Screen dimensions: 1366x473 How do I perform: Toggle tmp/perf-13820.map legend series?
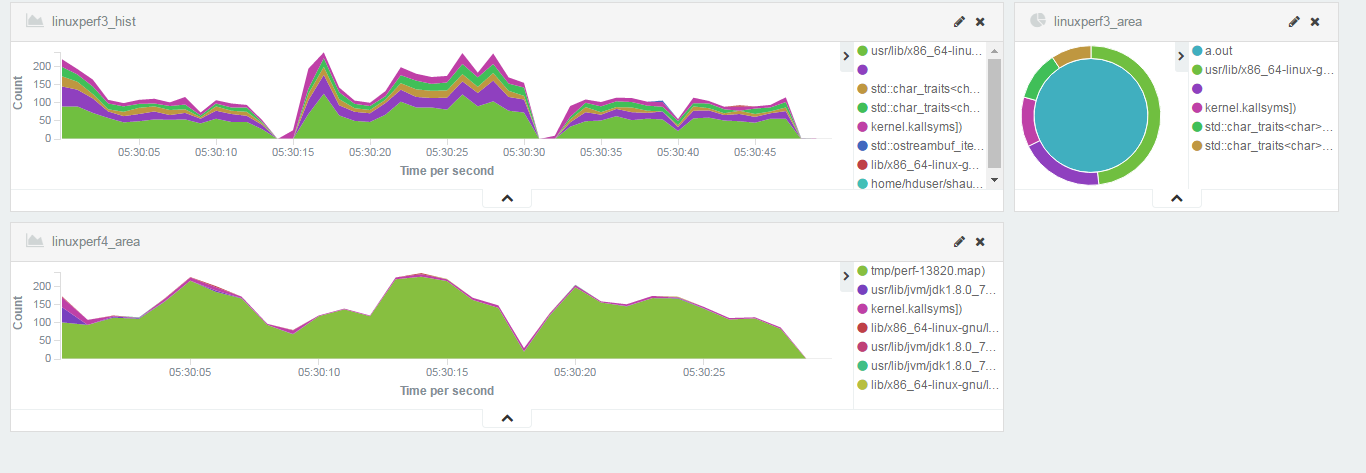pos(929,271)
